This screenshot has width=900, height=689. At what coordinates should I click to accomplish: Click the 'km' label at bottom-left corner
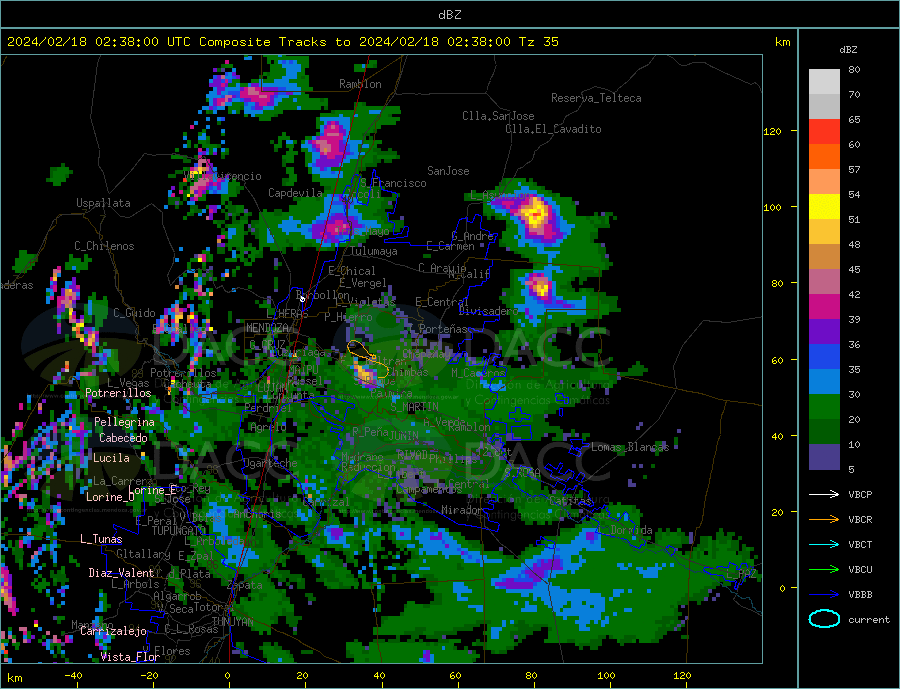15,678
